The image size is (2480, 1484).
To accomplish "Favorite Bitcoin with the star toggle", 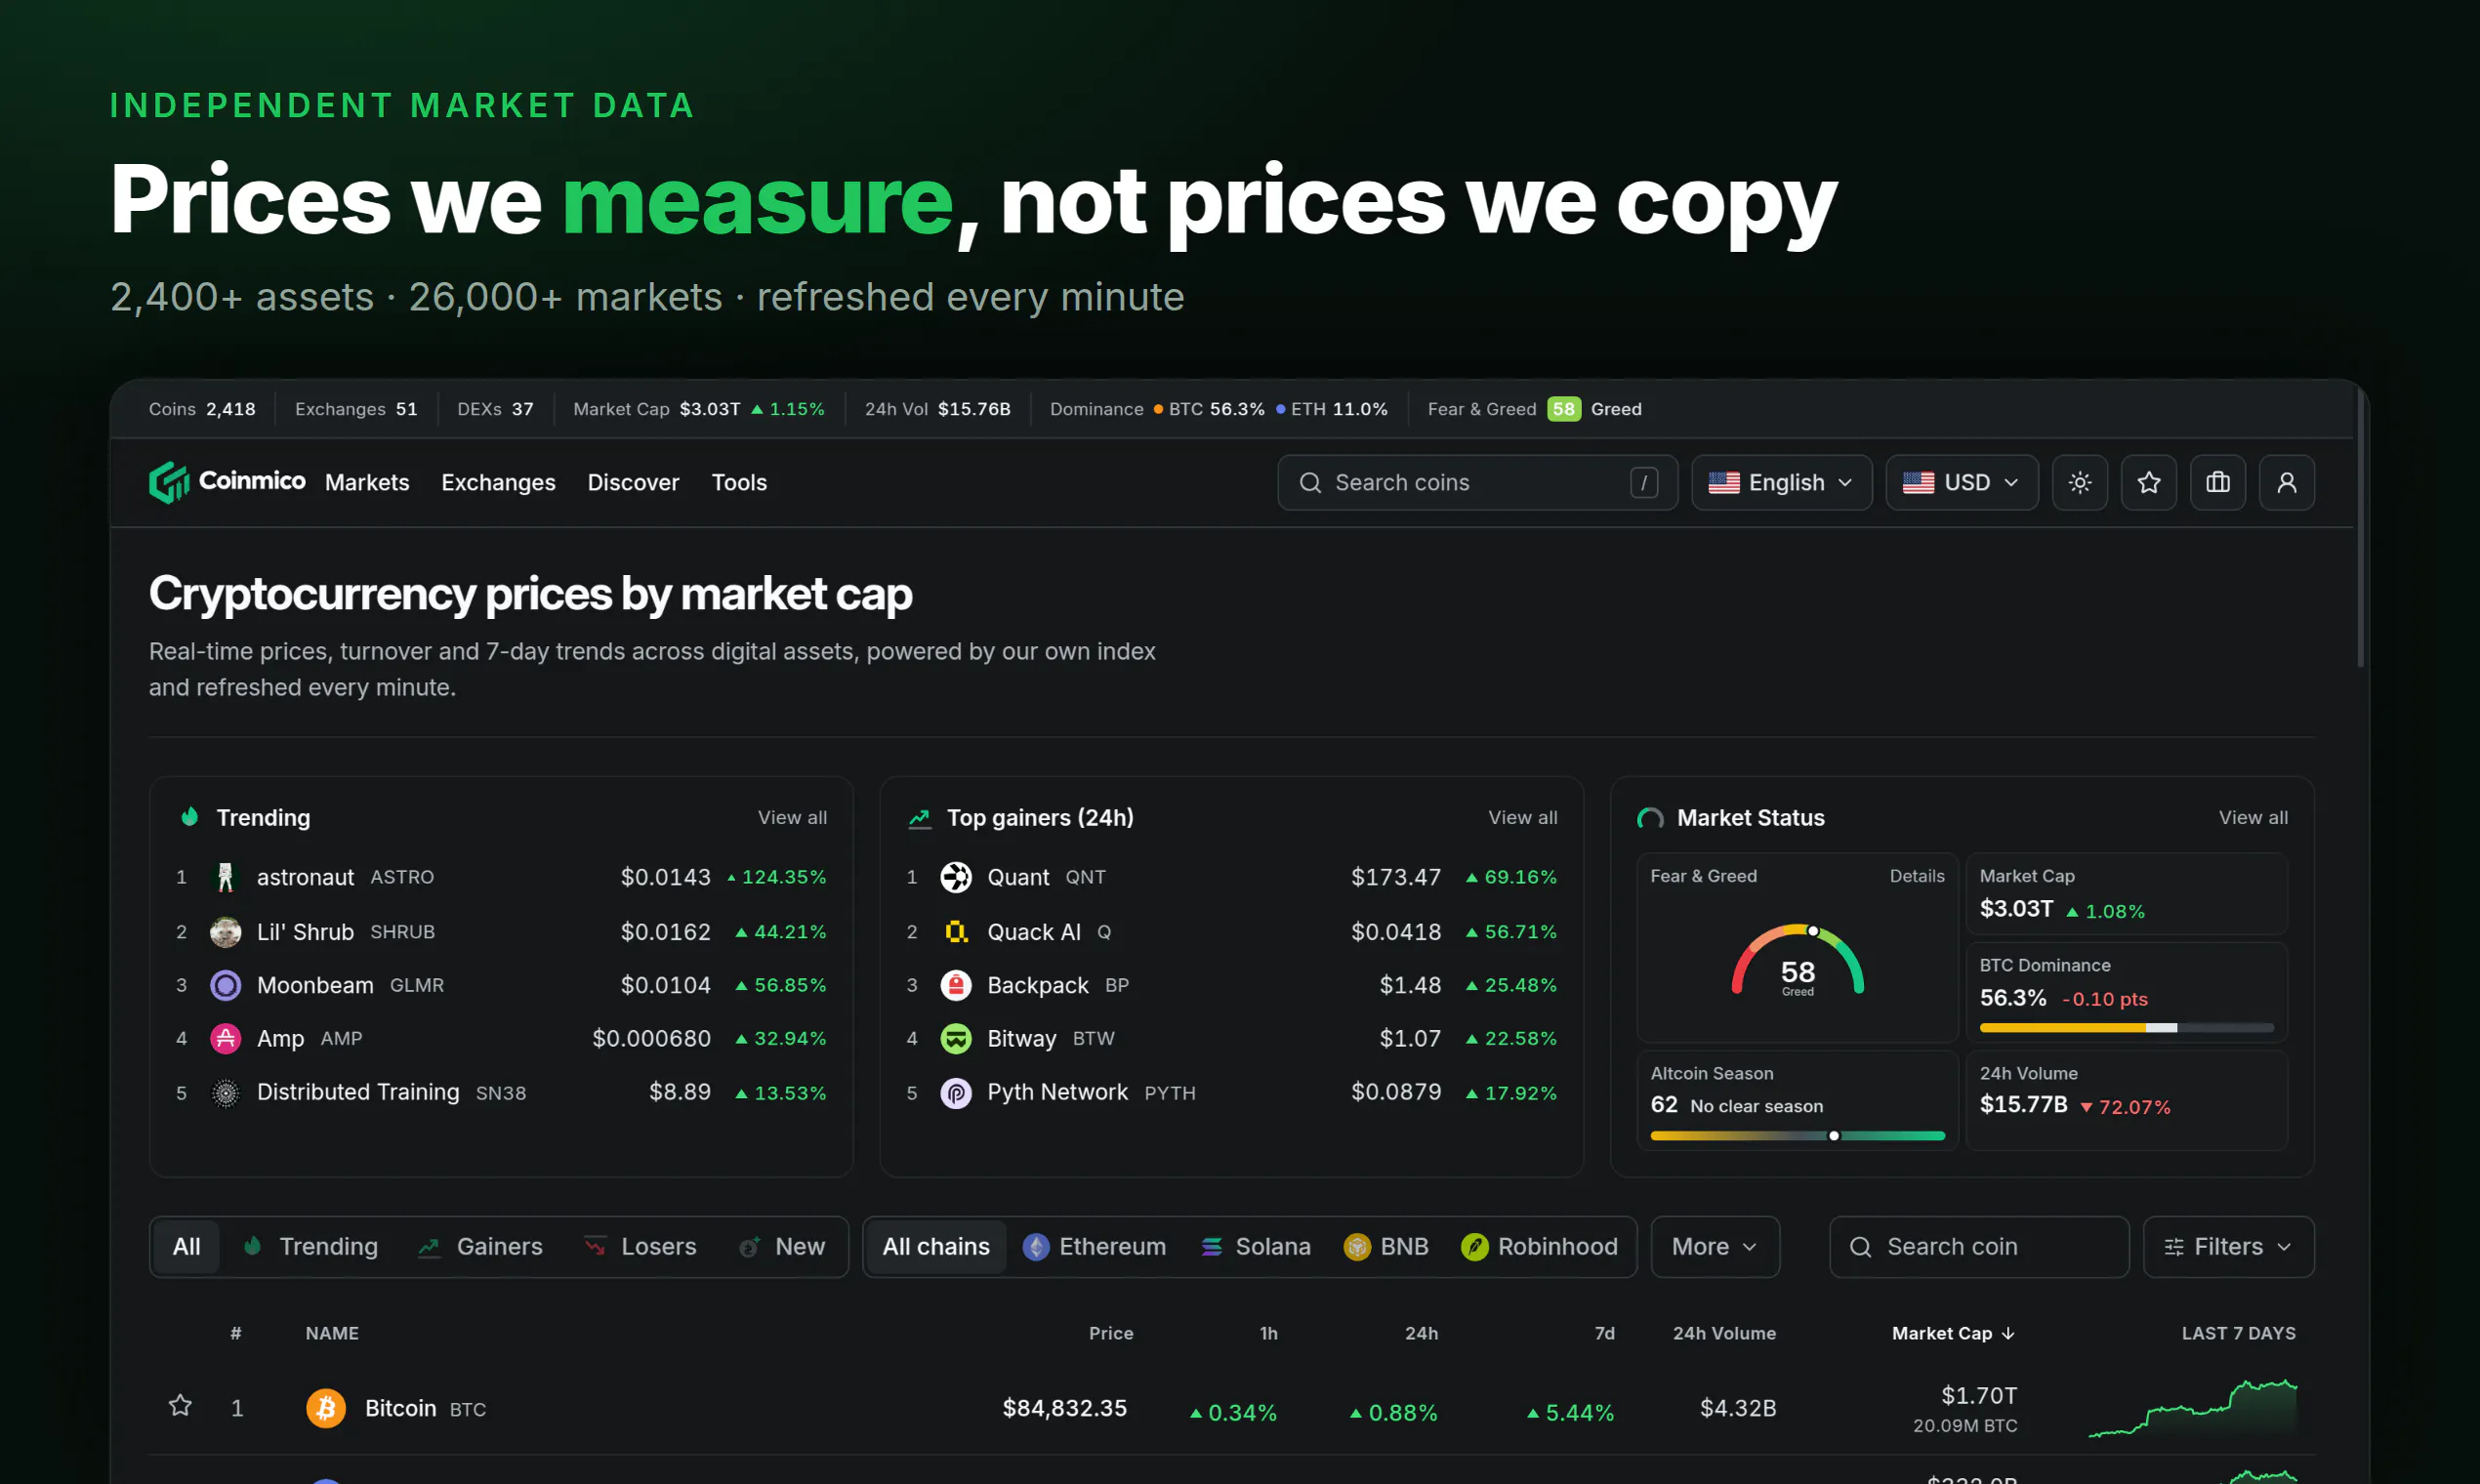I will 180,1406.
